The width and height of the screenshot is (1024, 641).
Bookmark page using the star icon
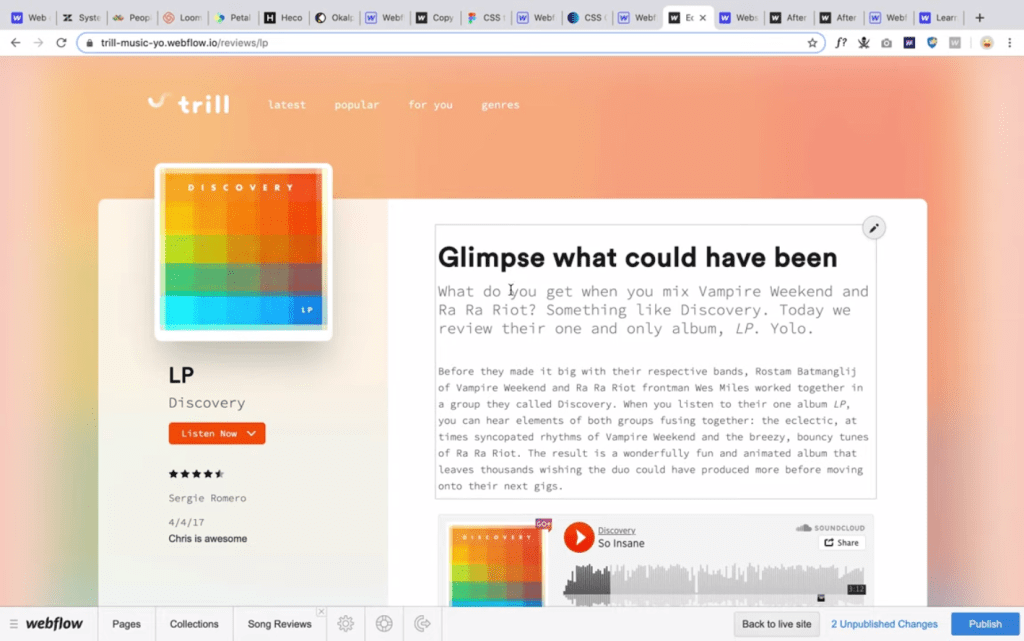point(812,43)
